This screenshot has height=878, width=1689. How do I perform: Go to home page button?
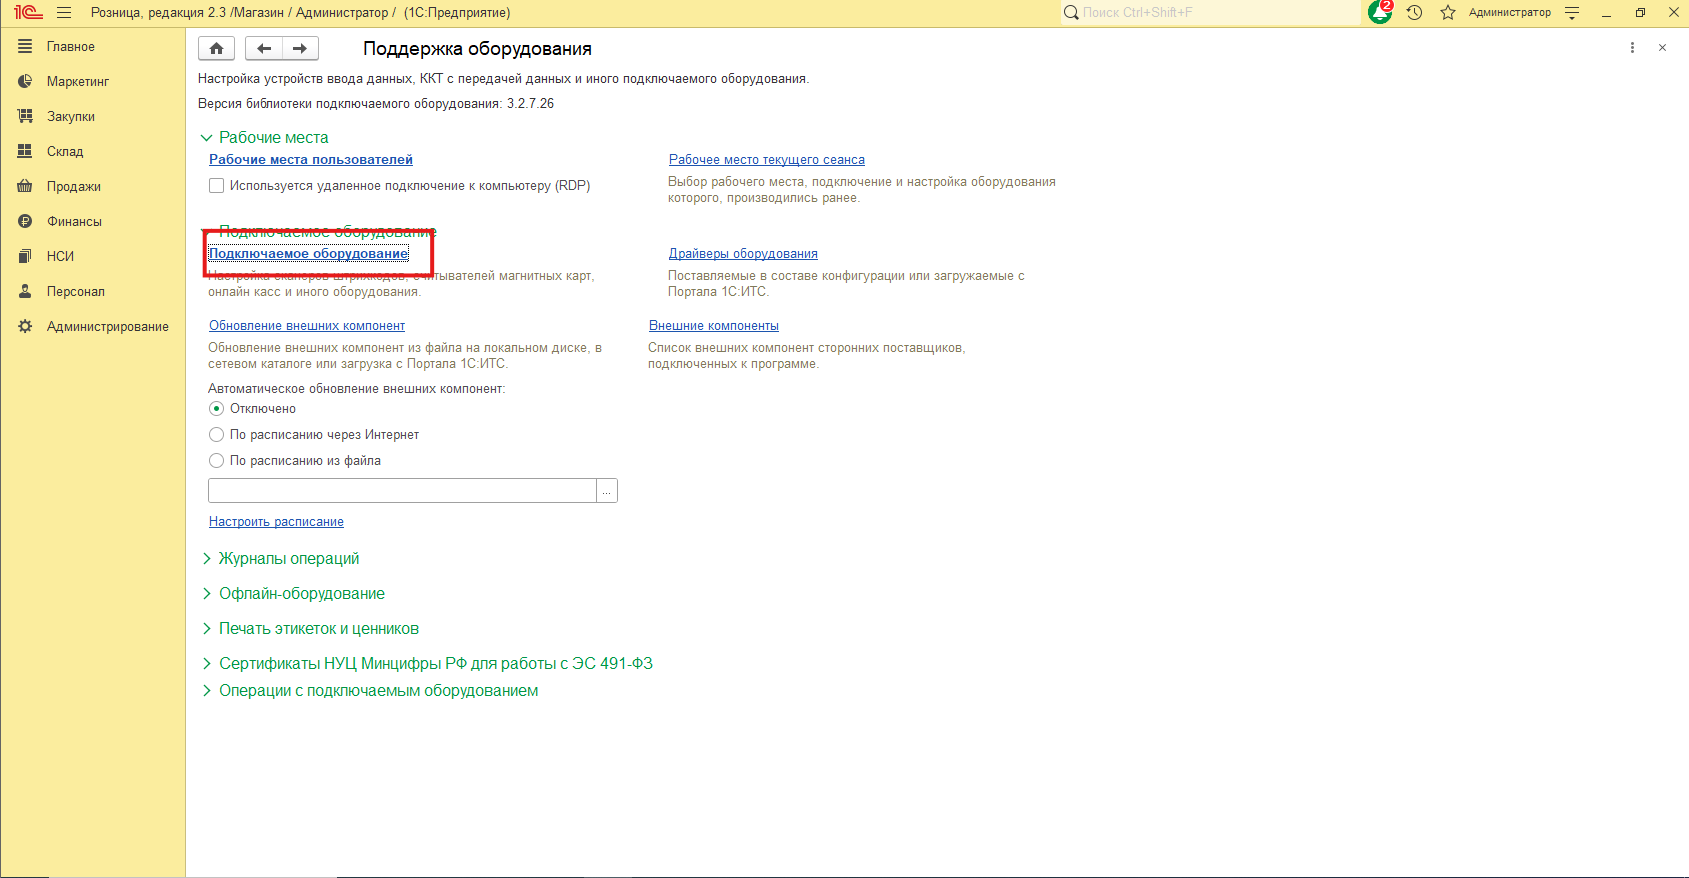[x=217, y=48]
